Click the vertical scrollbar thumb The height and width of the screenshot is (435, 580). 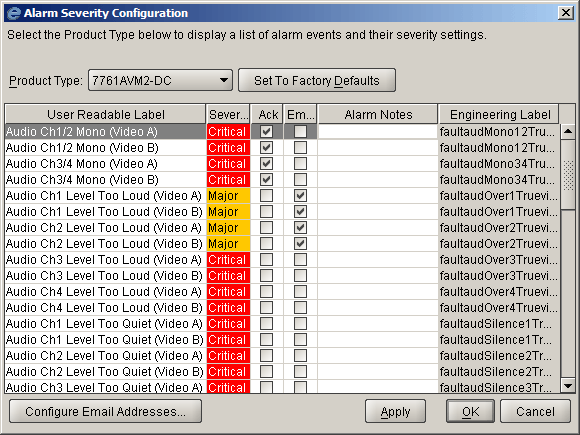click(568, 175)
